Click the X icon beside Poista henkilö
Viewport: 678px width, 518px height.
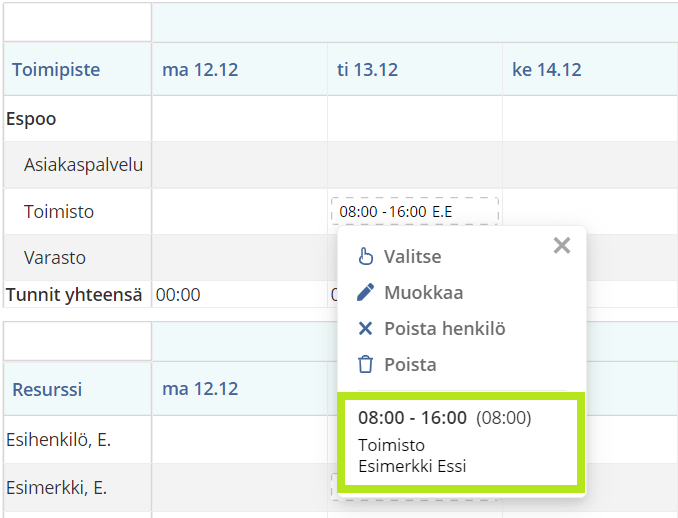(x=365, y=329)
